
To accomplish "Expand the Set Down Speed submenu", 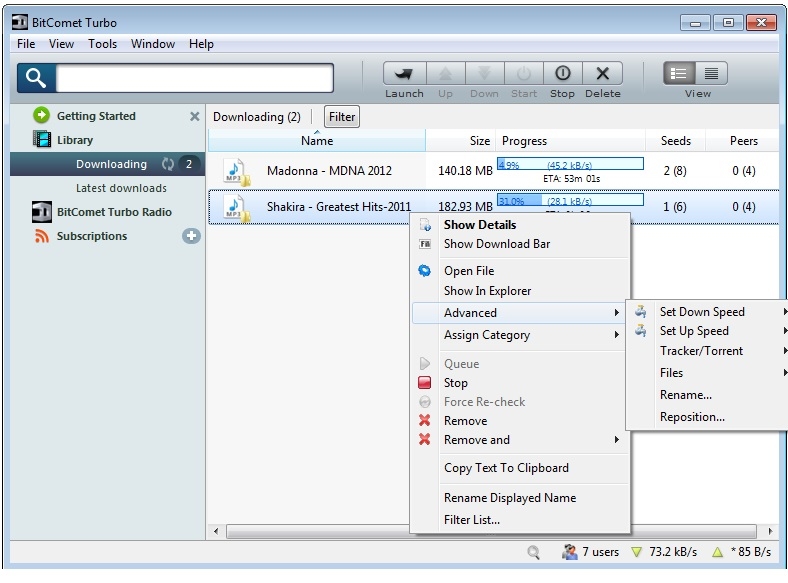I will pos(708,312).
